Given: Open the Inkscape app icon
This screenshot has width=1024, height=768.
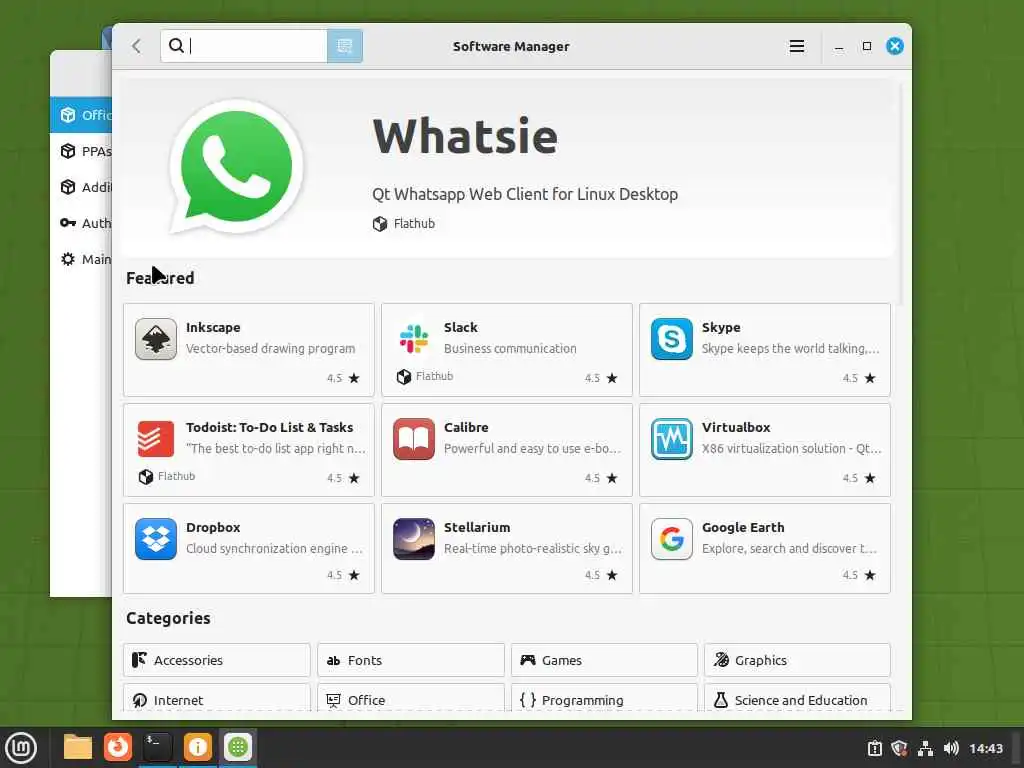Looking at the screenshot, I should 156,339.
